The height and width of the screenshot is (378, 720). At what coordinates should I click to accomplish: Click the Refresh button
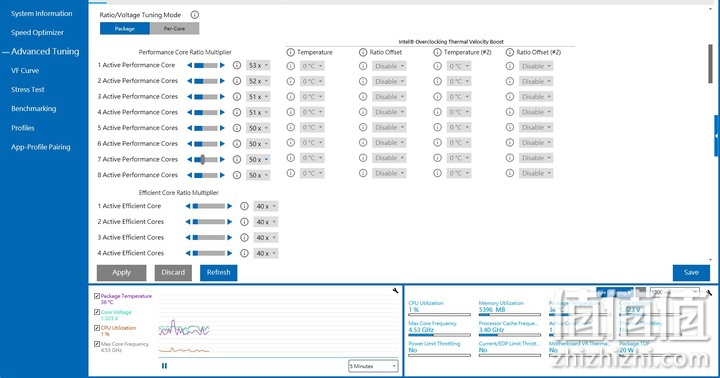click(x=219, y=272)
